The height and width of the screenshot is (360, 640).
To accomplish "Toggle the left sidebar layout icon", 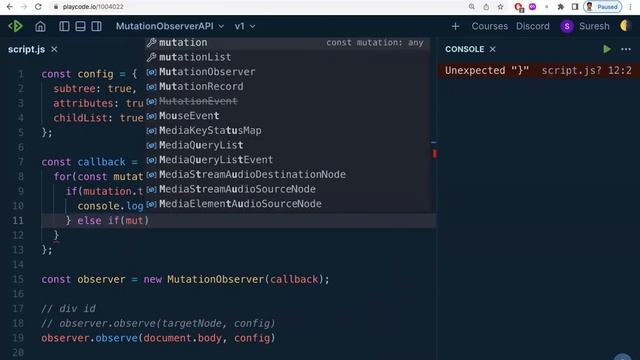I will [64, 27].
